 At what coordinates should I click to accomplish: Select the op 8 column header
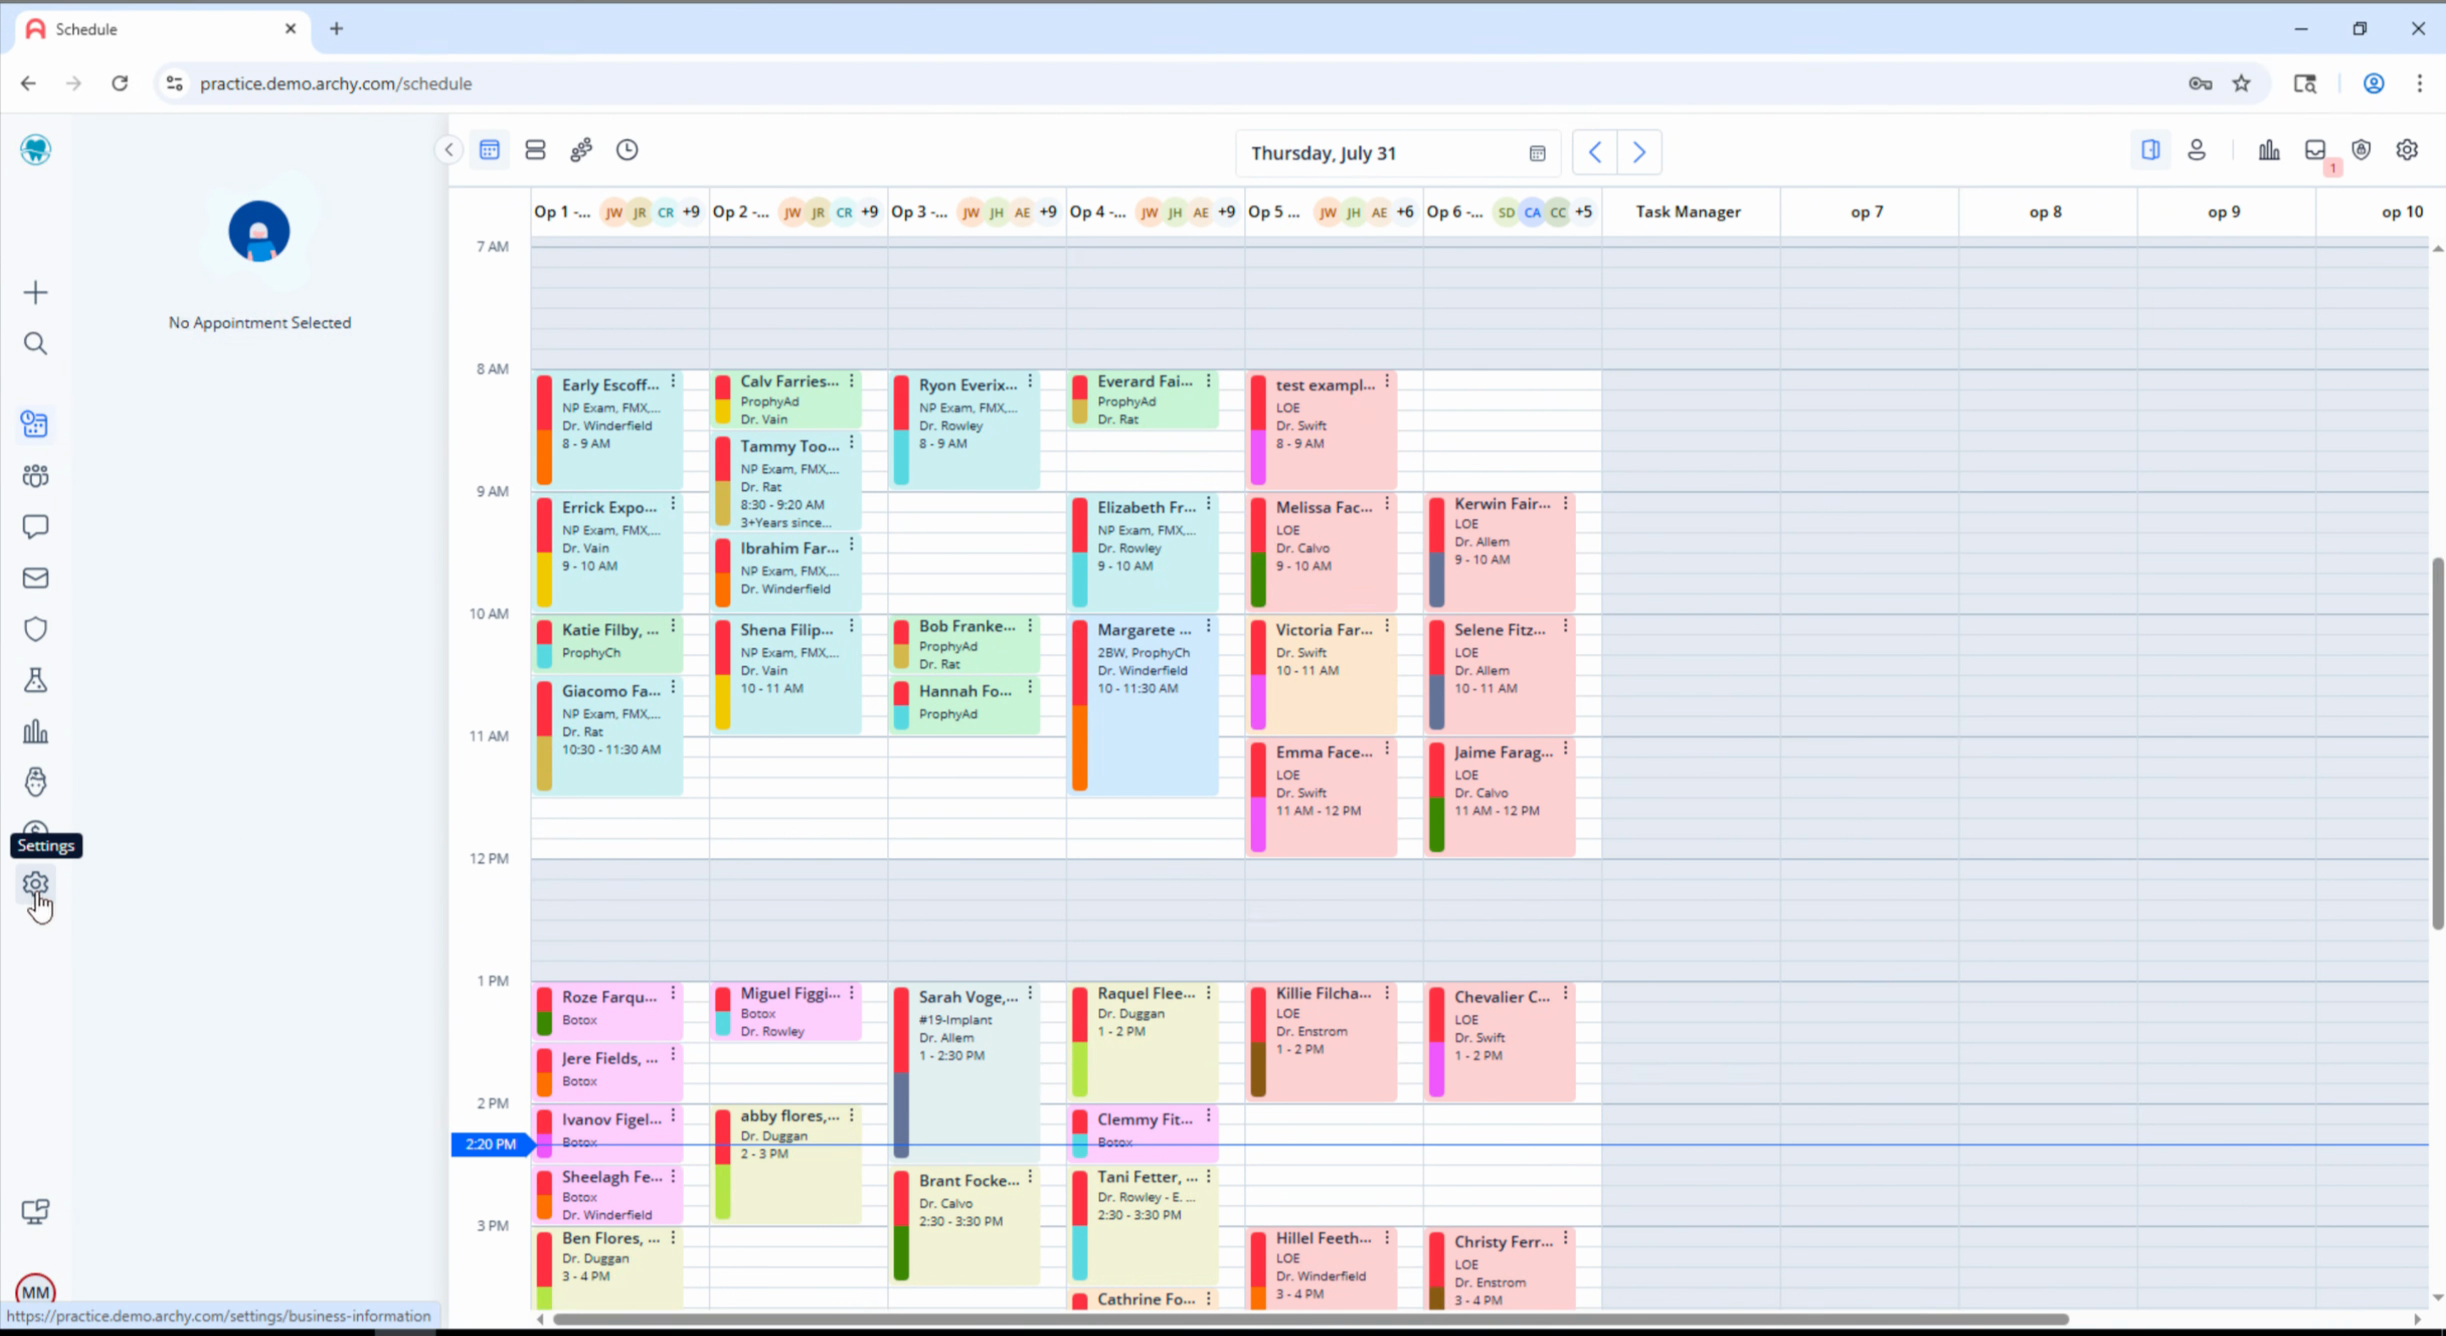tap(2045, 212)
